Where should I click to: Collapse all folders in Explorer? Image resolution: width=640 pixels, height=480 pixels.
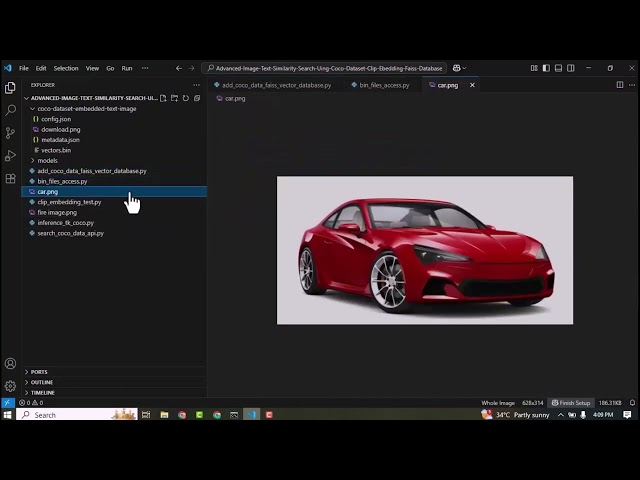197,98
